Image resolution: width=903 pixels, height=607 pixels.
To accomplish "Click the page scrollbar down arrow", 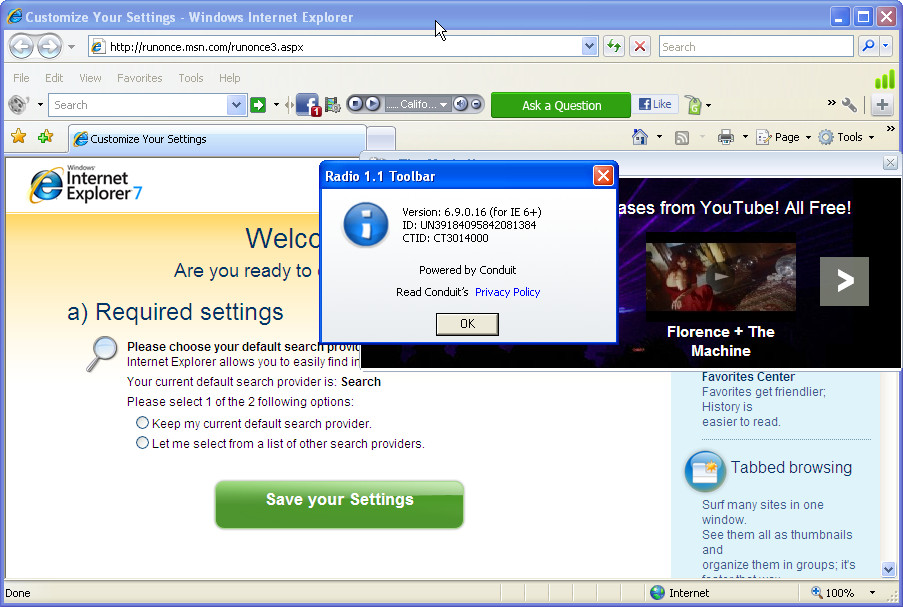I will pos(888,570).
